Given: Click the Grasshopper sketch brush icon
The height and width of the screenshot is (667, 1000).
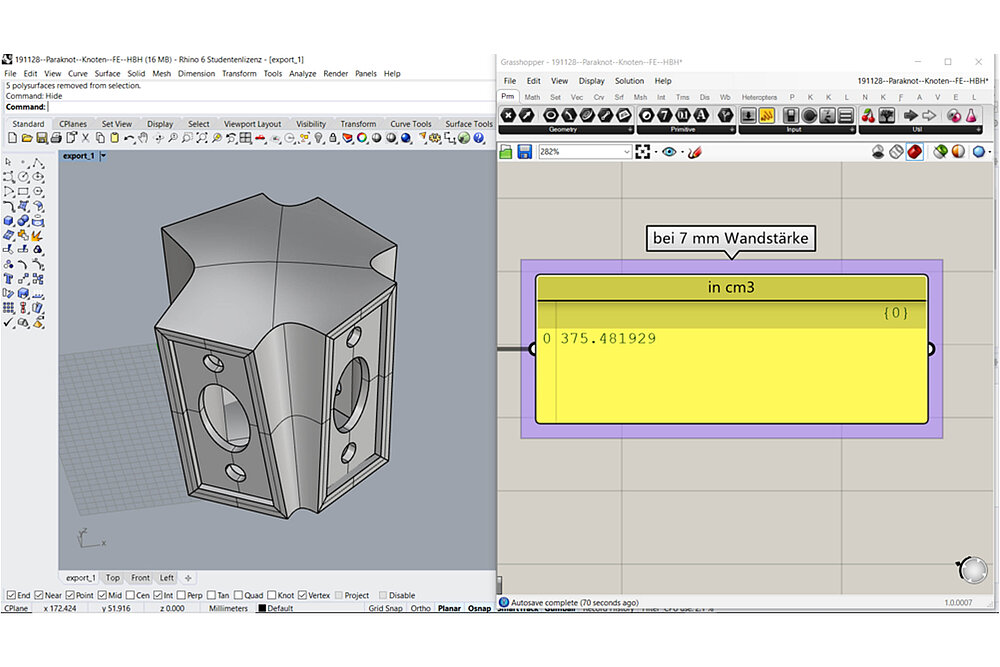Looking at the screenshot, I should (x=694, y=152).
